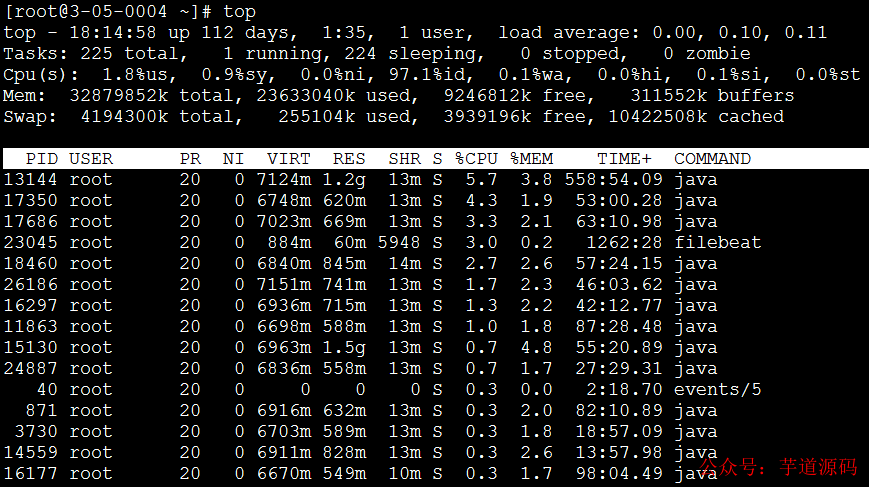The width and height of the screenshot is (869, 487).
Task: Select PID 13144 in the process list
Action: click(x=30, y=180)
